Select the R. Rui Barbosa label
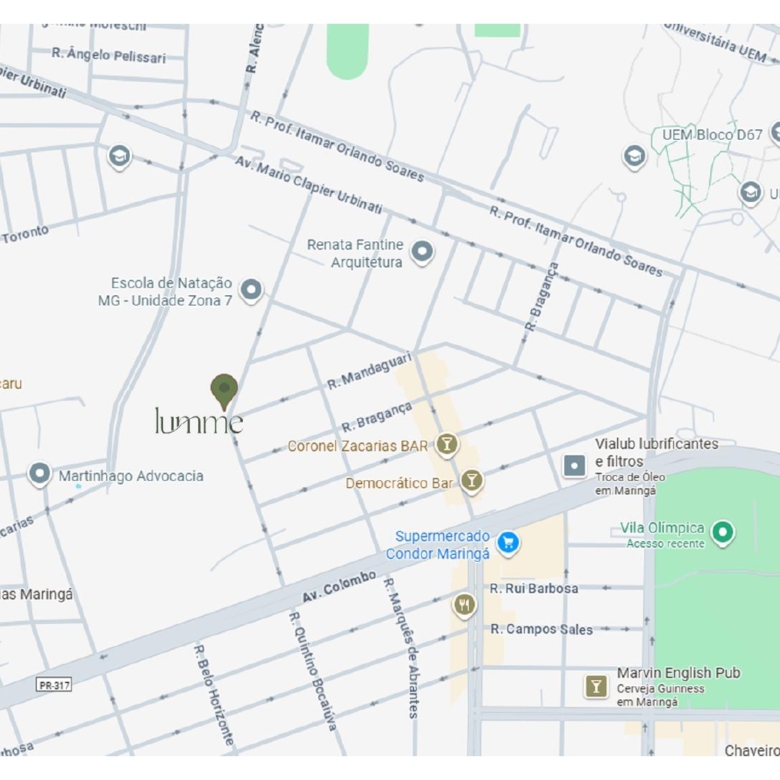 coord(534,588)
